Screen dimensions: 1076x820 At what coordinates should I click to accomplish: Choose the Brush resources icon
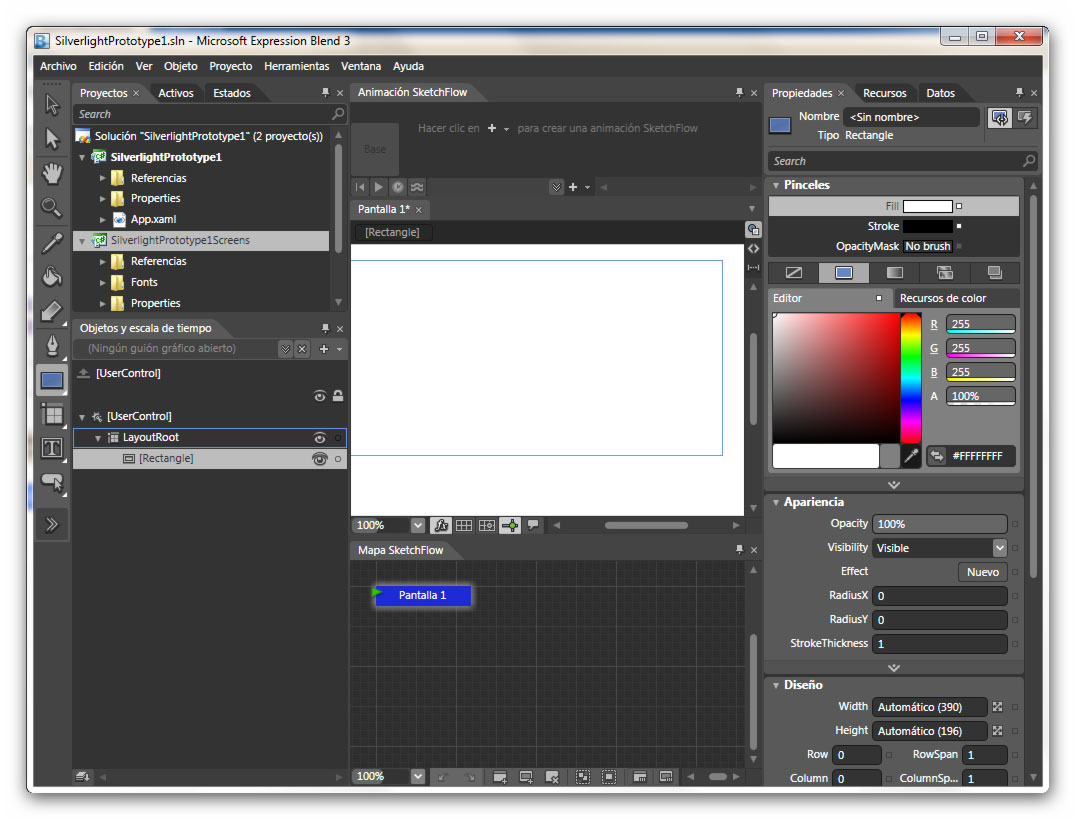pyautogui.click(x=994, y=272)
